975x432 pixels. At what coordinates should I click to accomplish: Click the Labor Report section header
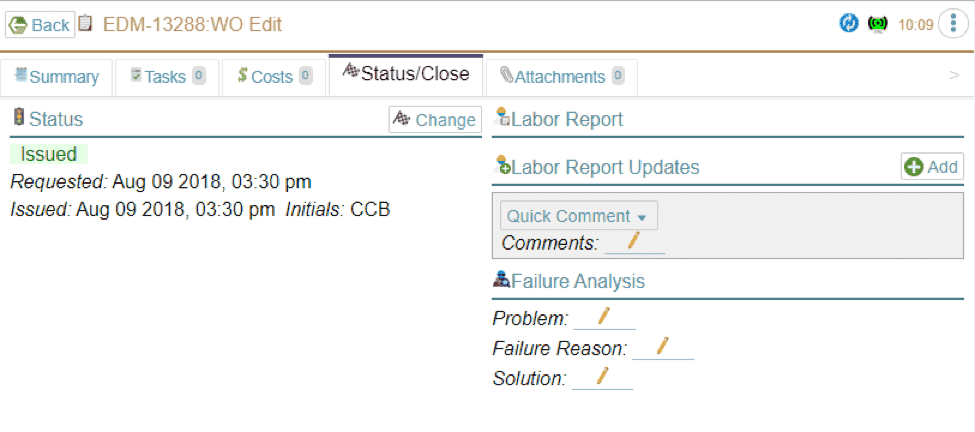point(566,120)
